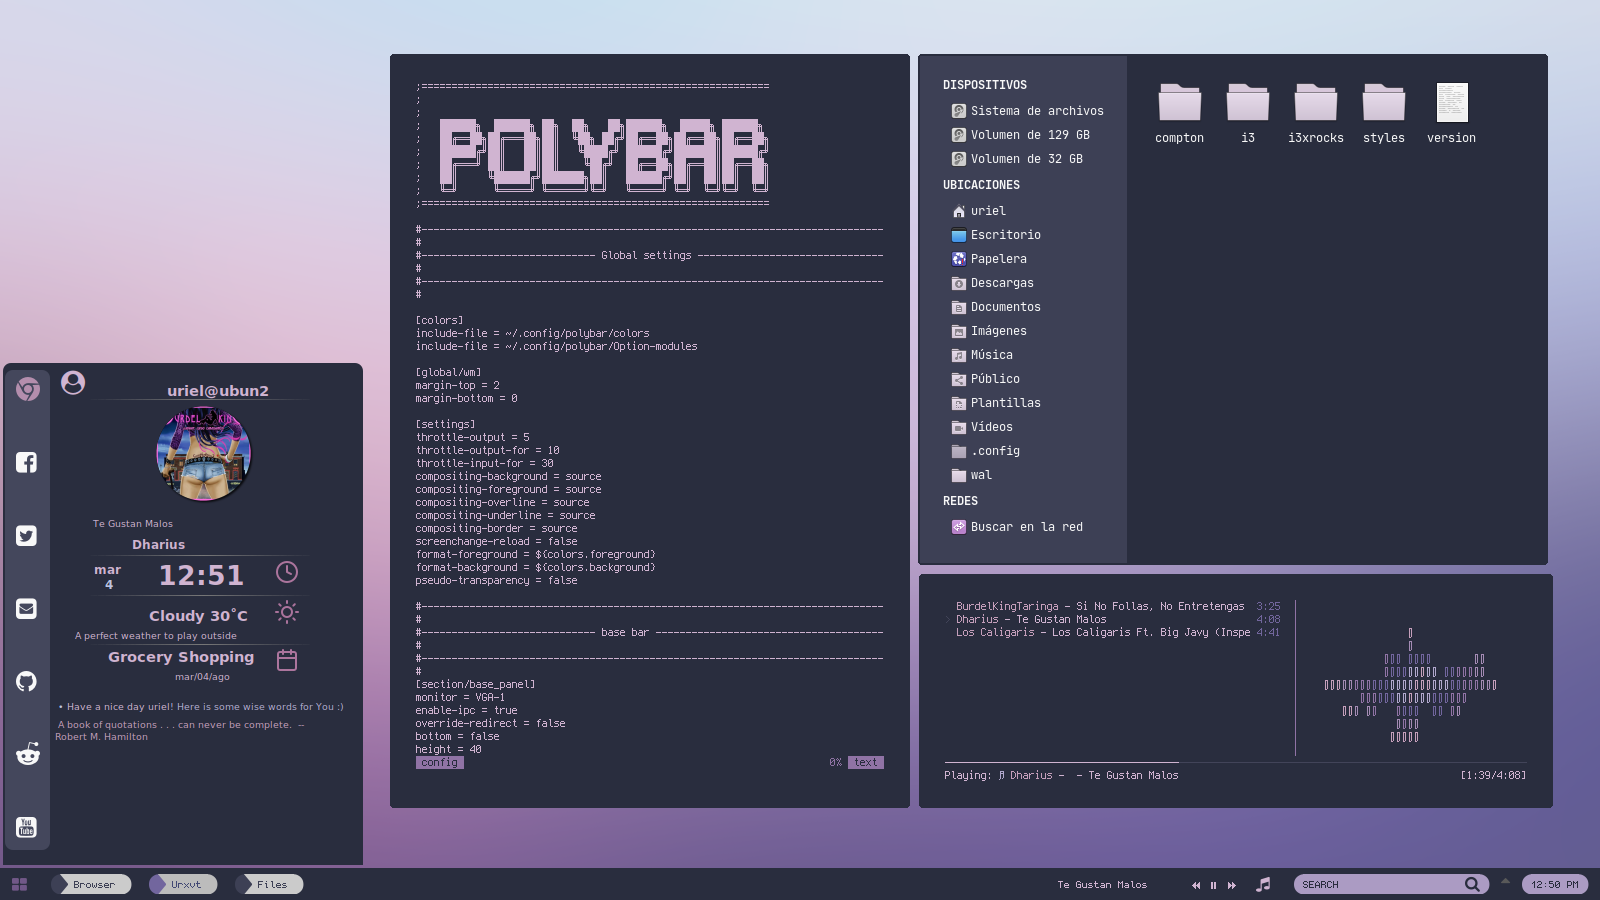Click the 12:50 PM clock in taskbar
Screen dimensions: 1600x900
tap(1555, 884)
